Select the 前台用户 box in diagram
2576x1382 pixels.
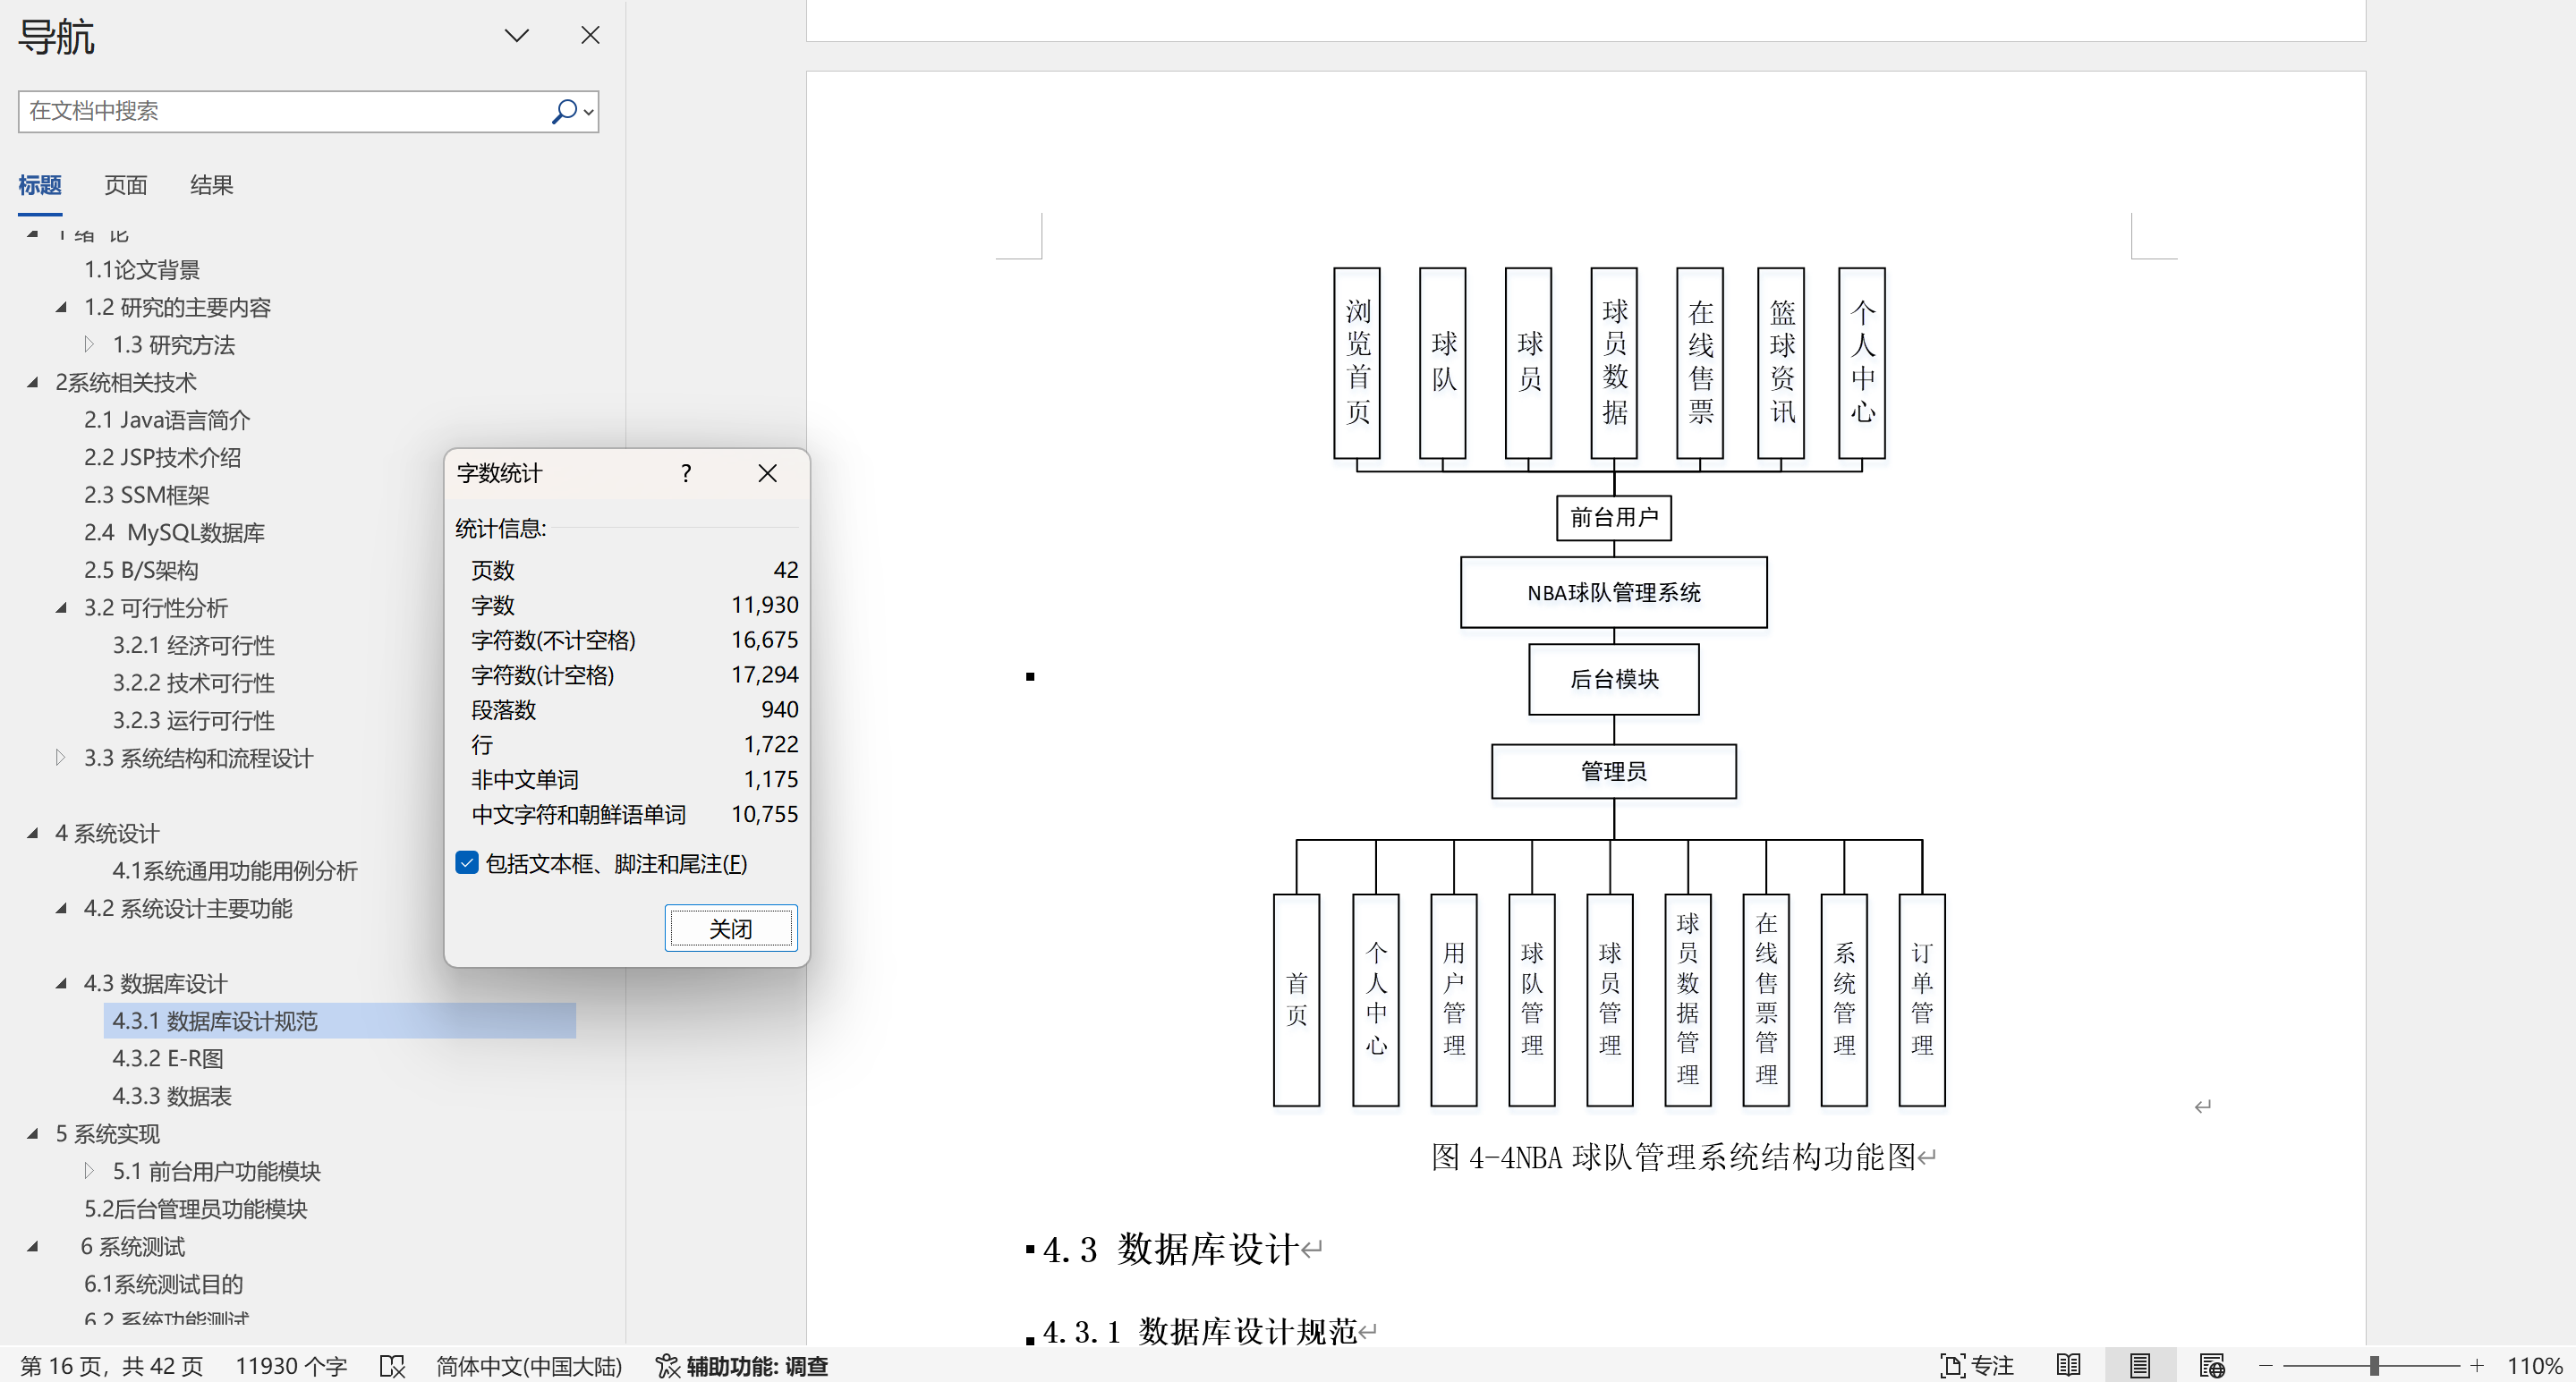pos(1613,517)
